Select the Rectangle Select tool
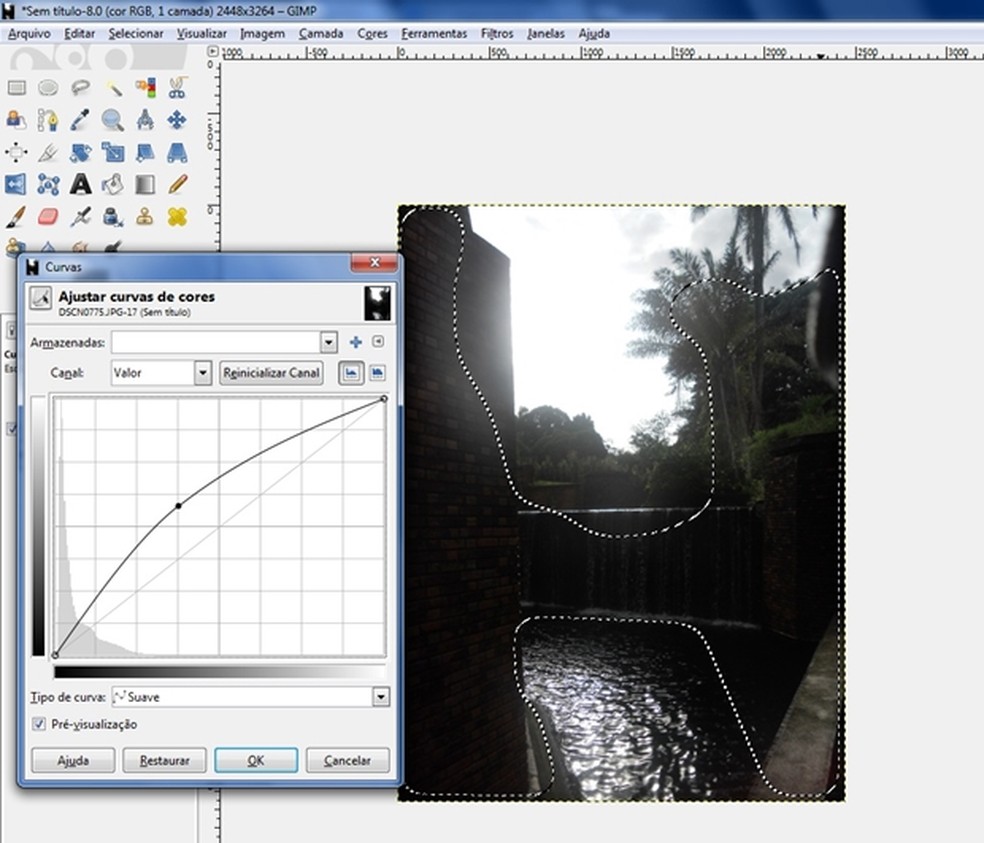 click(16, 88)
